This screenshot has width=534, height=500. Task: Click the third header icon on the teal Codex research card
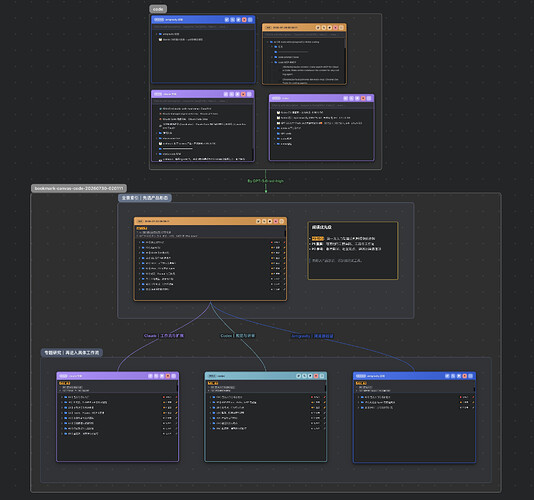click(310, 376)
